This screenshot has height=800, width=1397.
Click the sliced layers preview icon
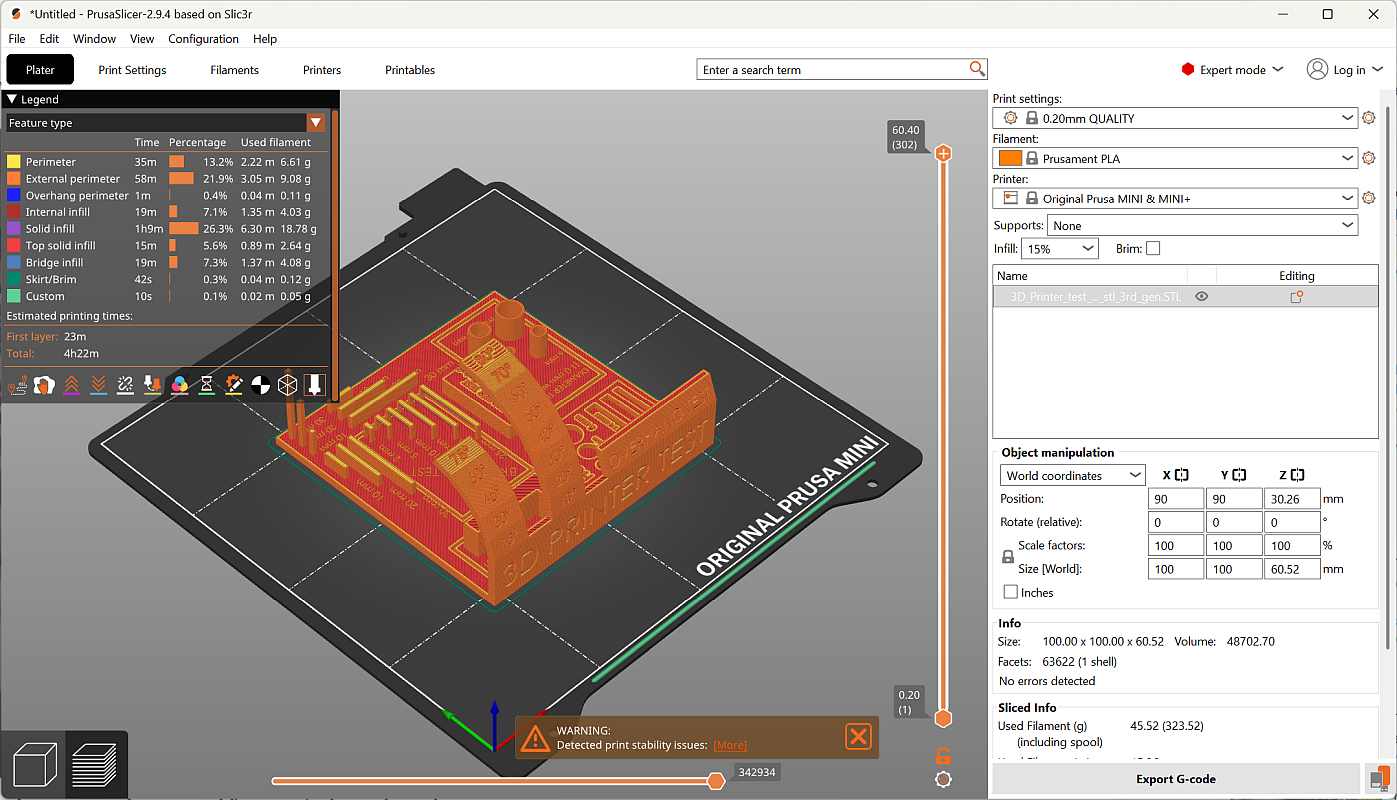click(96, 765)
